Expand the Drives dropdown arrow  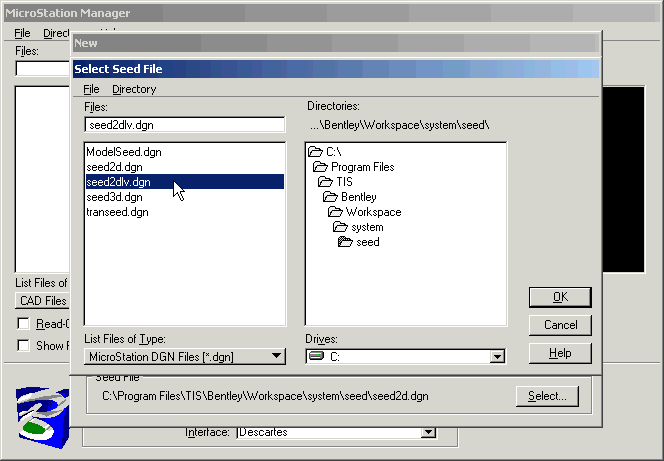point(497,357)
